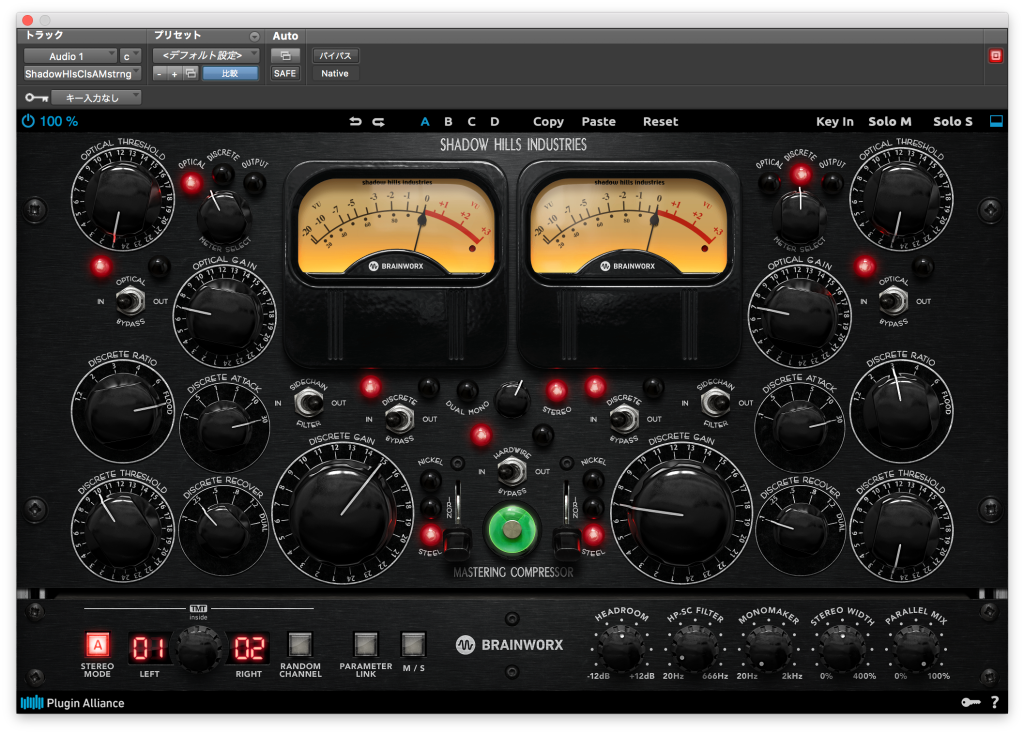This screenshot has height=734, width=1024.
Task: Click the preset plus button
Action: pos(174,74)
